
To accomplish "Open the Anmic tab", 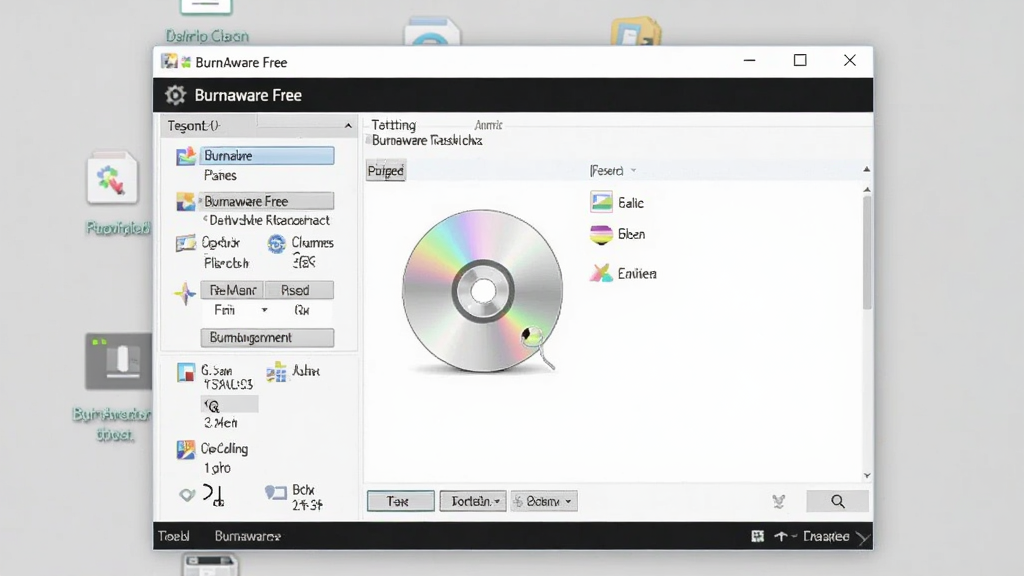I will [488, 125].
